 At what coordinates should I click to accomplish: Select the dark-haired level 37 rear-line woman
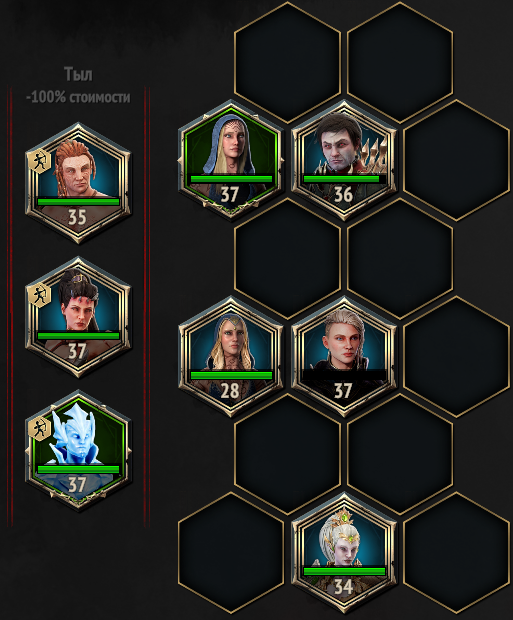coord(78,317)
